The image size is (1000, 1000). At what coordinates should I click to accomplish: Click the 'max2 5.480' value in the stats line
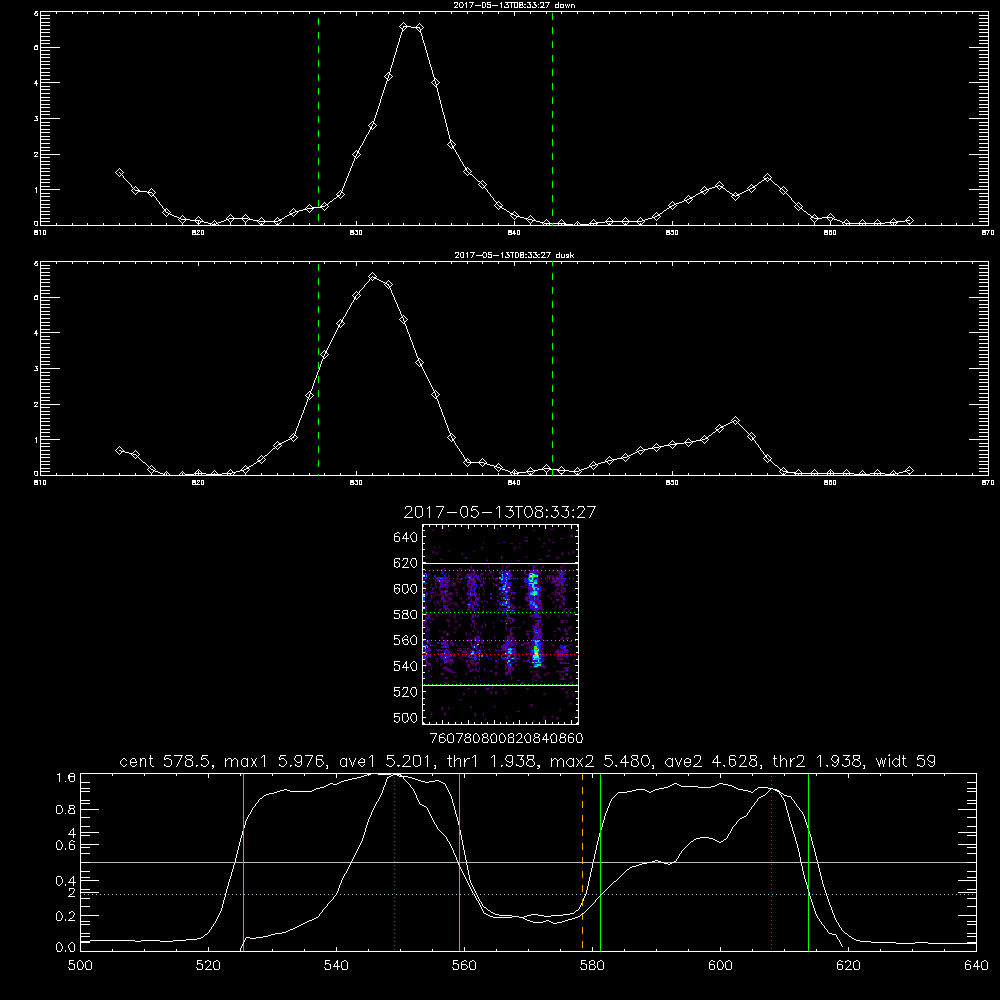tap(603, 761)
